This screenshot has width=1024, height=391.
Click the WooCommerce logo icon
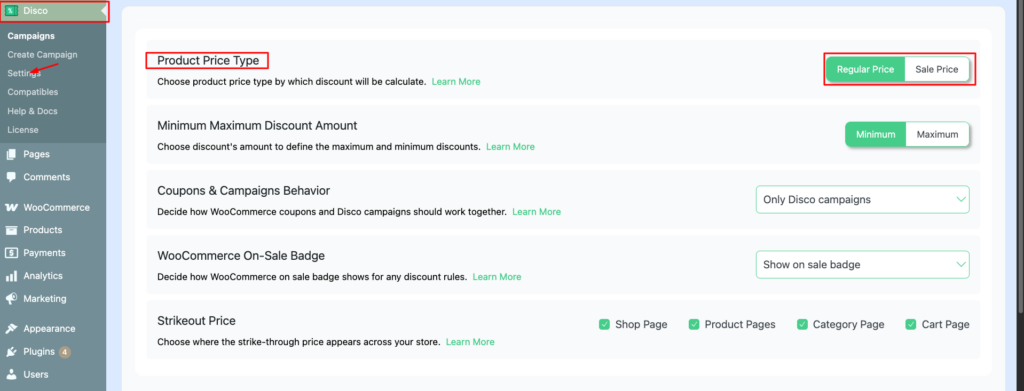click(x=11, y=208)
